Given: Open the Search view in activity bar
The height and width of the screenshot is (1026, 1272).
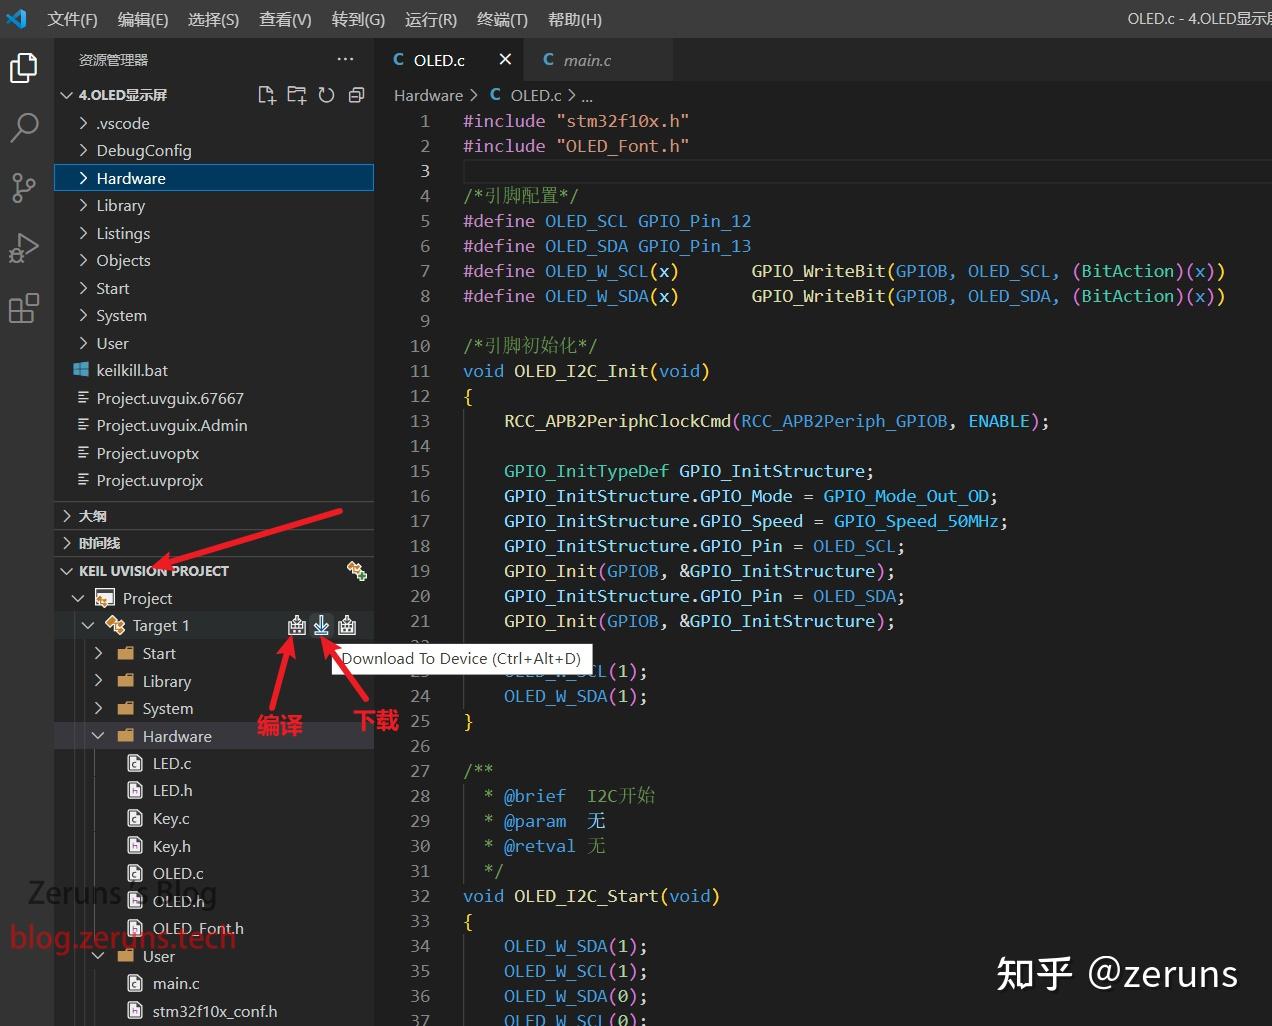Looking at the screenshot, I should click(x=24, y=127).
